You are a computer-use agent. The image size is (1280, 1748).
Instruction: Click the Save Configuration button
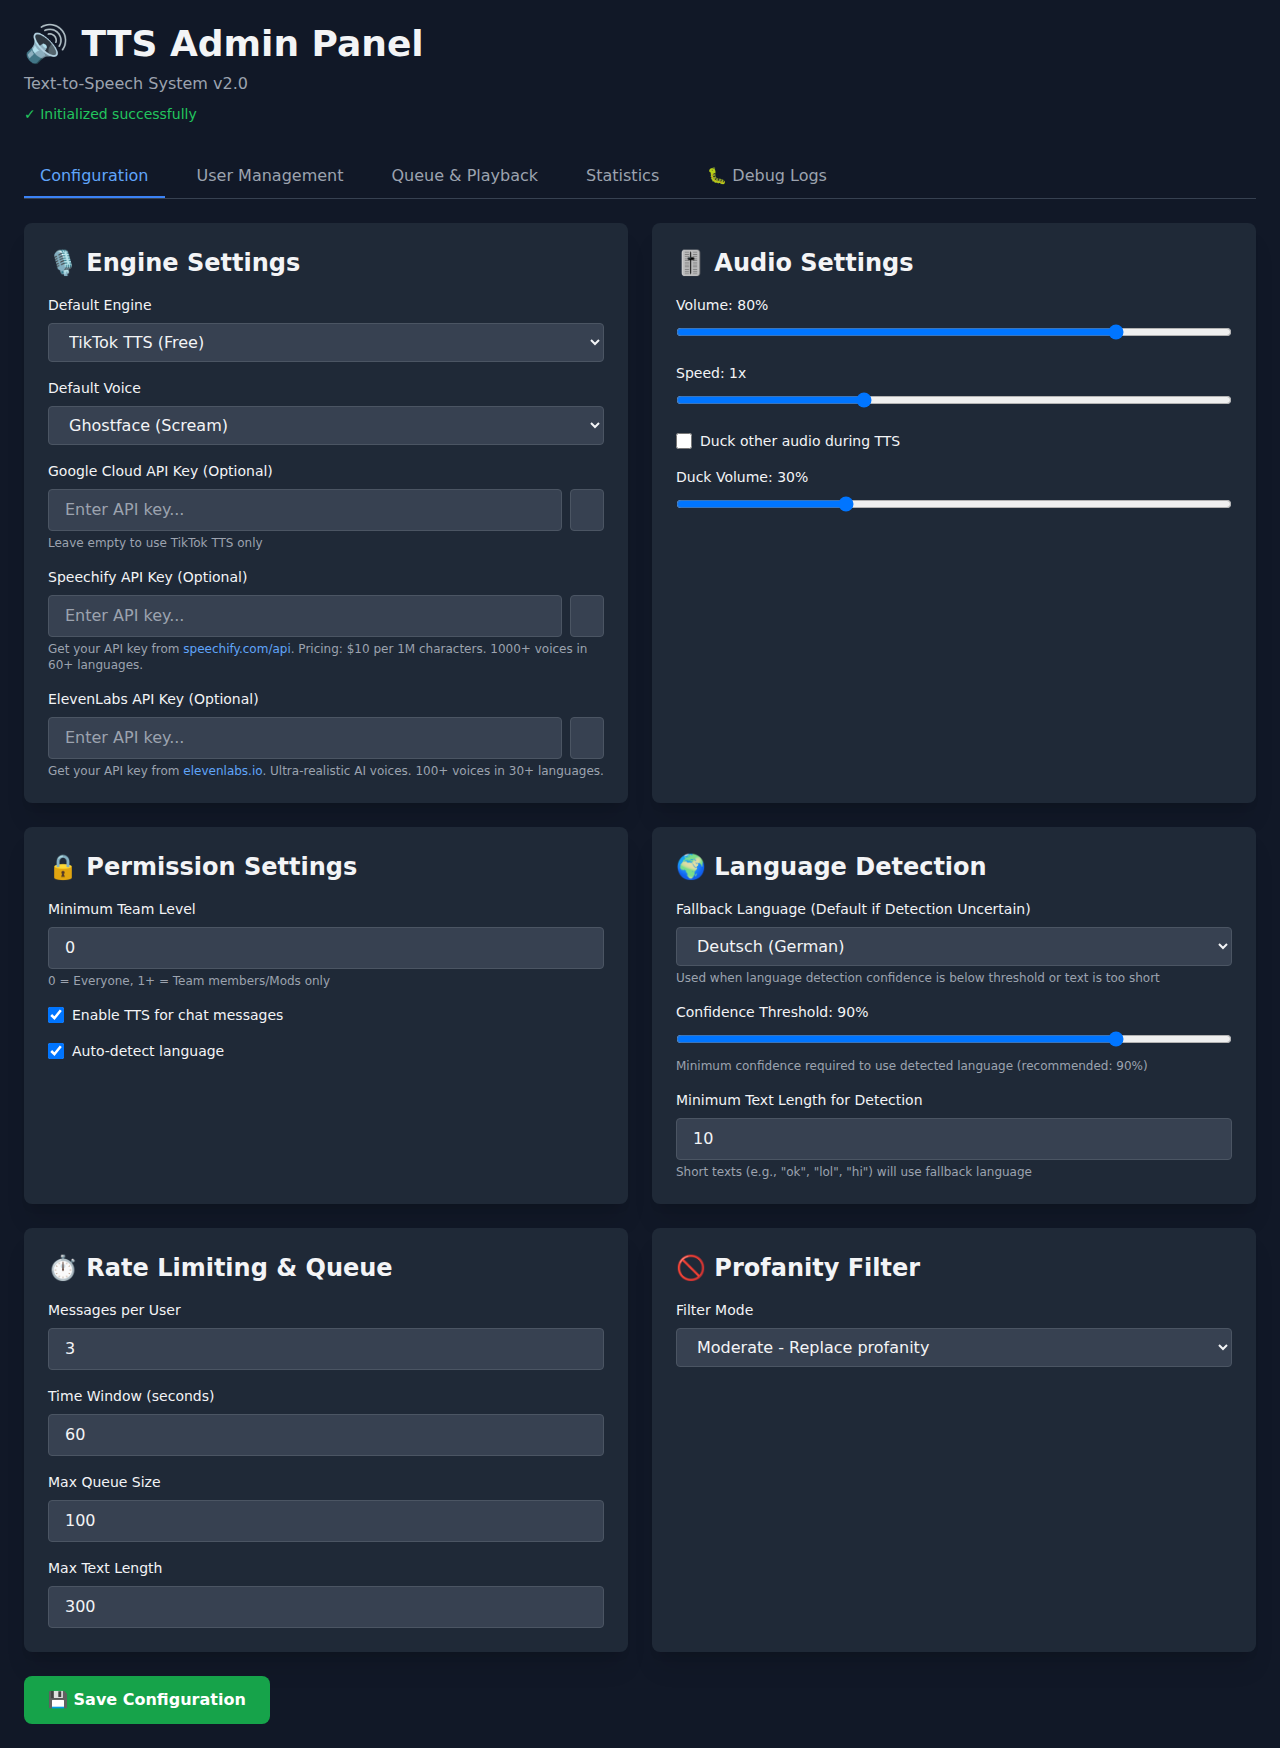tap(147, 1699)
